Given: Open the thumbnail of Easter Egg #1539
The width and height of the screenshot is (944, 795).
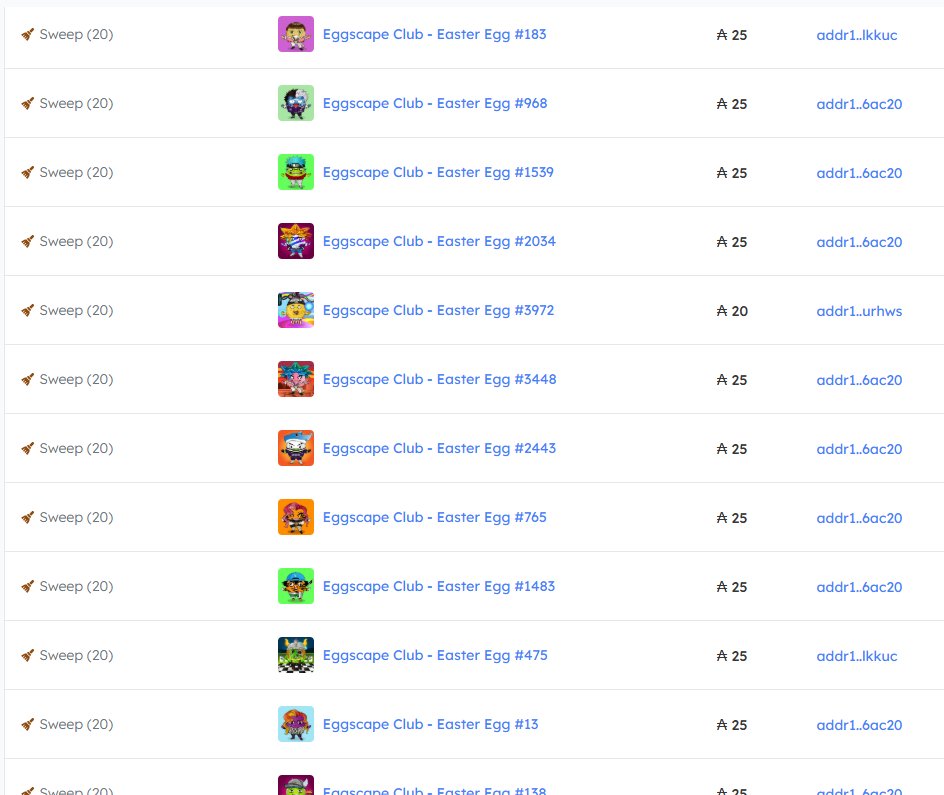Looking at the screenshot, I should (296, 172).
